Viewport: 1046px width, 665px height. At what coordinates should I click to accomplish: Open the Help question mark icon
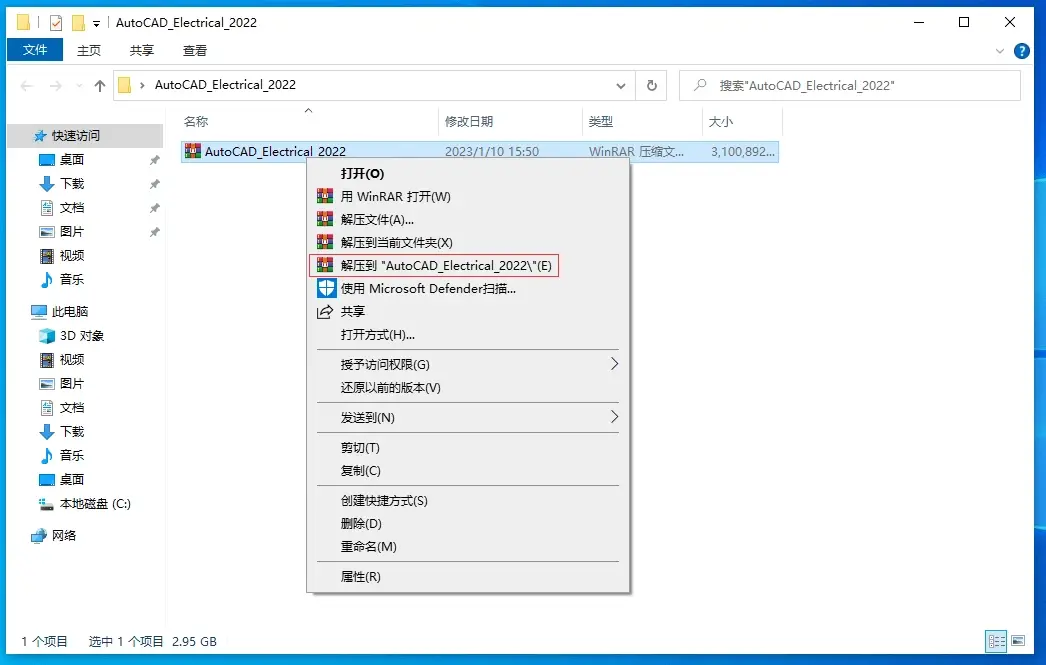point(1021,51)
